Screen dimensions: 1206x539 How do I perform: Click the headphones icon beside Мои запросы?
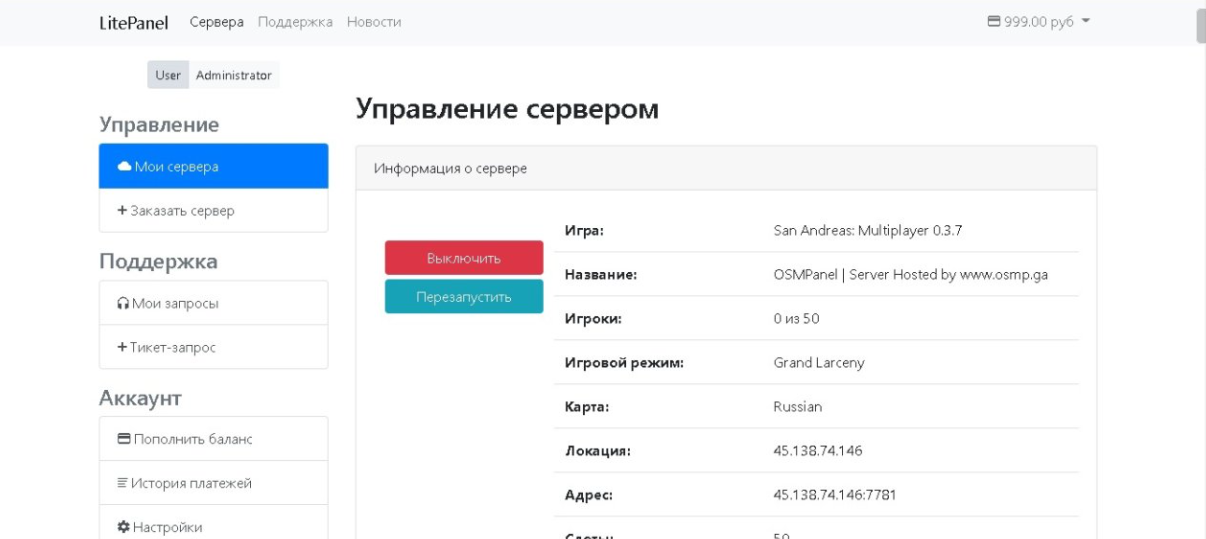123,303
